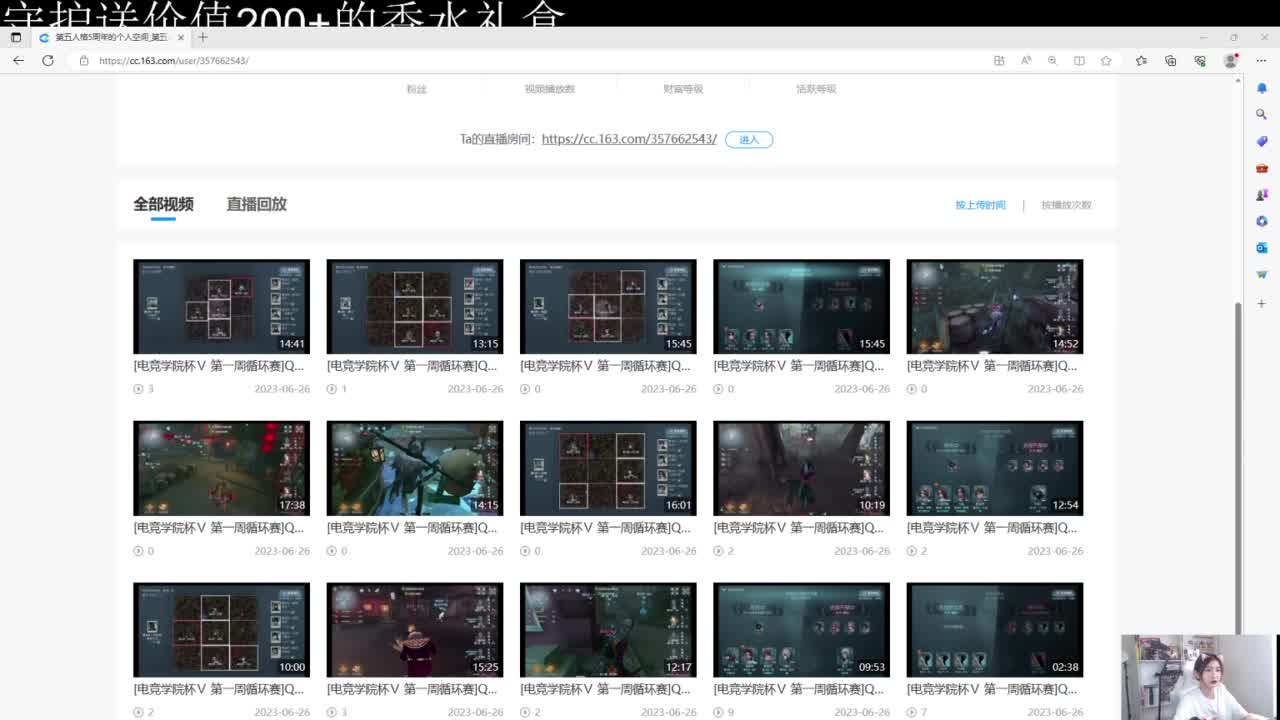Switch to the 直播回放 tab
Image resolution: width=1280 pixels, height=720 pixels.
coord(256,204)
